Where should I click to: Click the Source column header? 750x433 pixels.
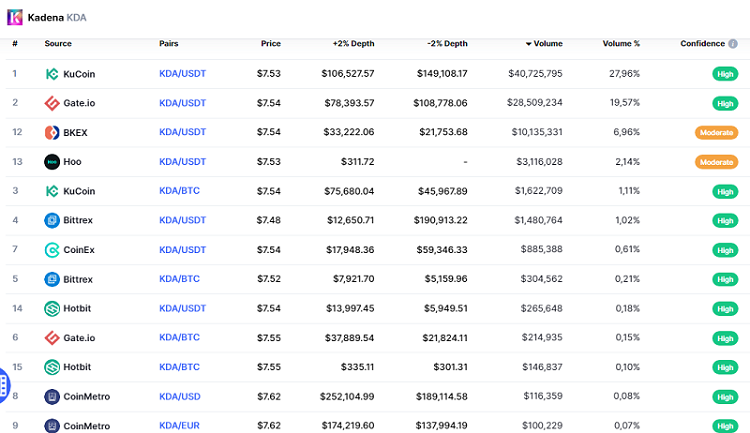[58, 44]
